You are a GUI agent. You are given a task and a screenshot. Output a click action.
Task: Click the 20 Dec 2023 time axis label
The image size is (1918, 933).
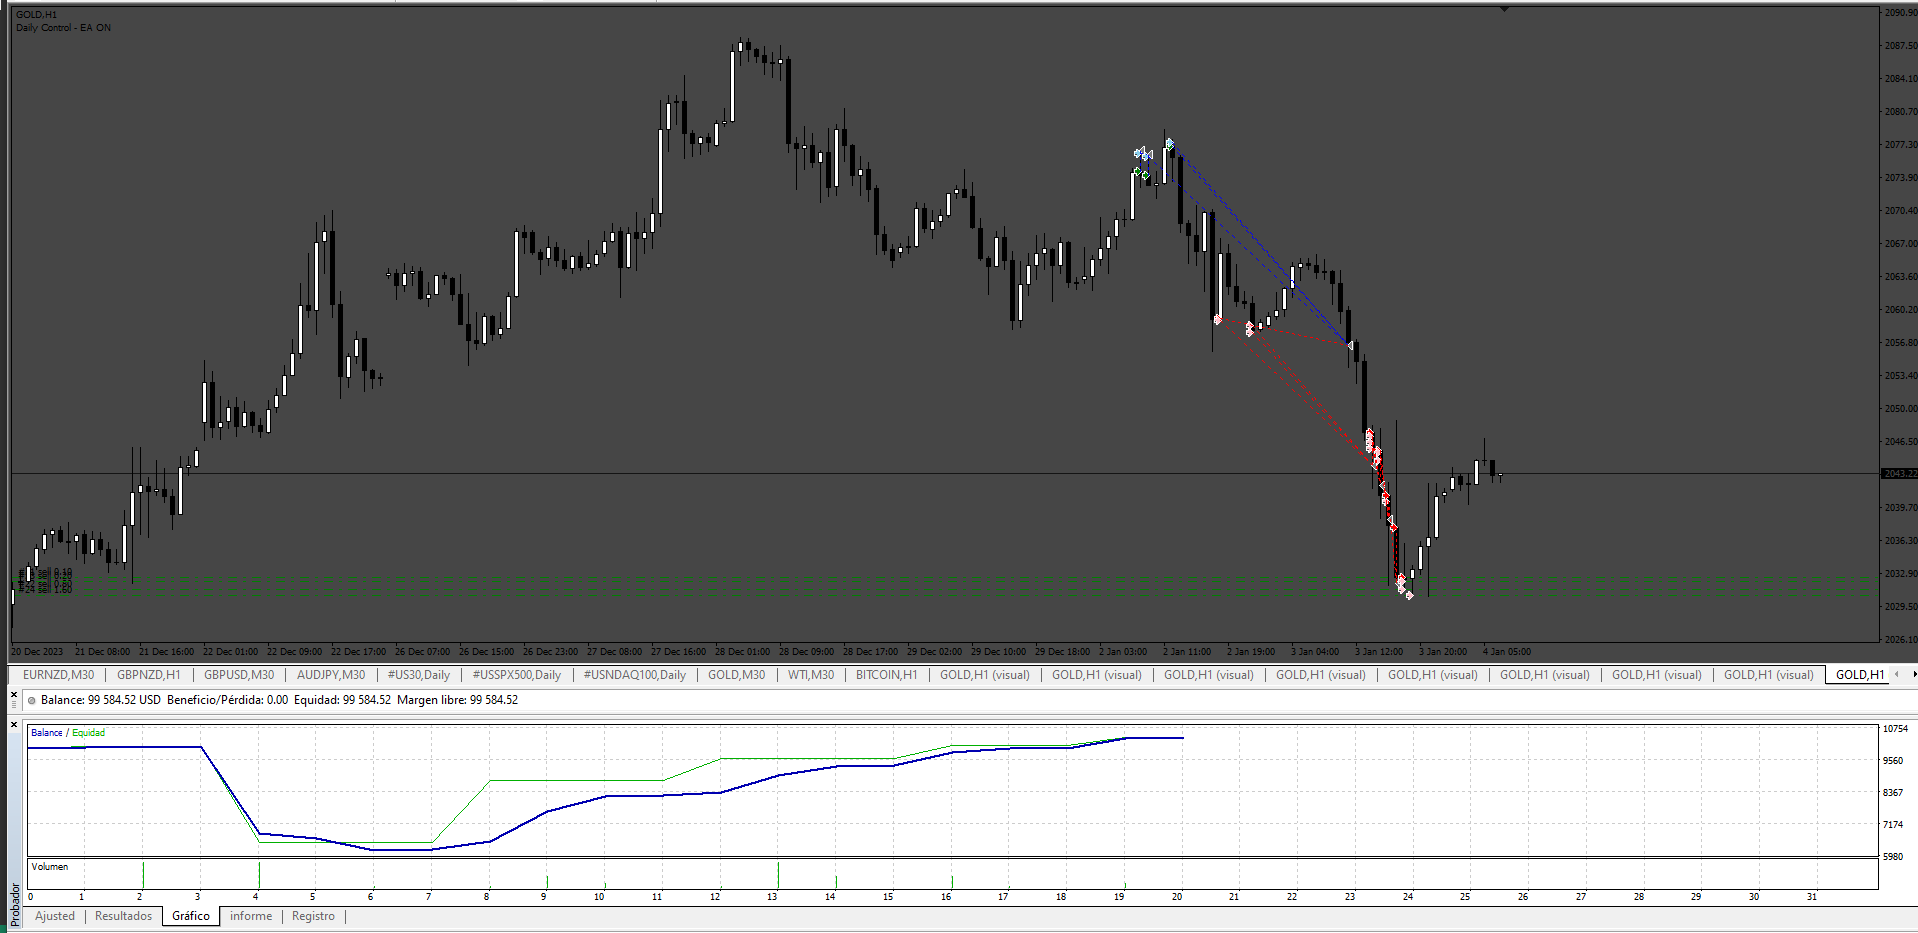[37, 652]
